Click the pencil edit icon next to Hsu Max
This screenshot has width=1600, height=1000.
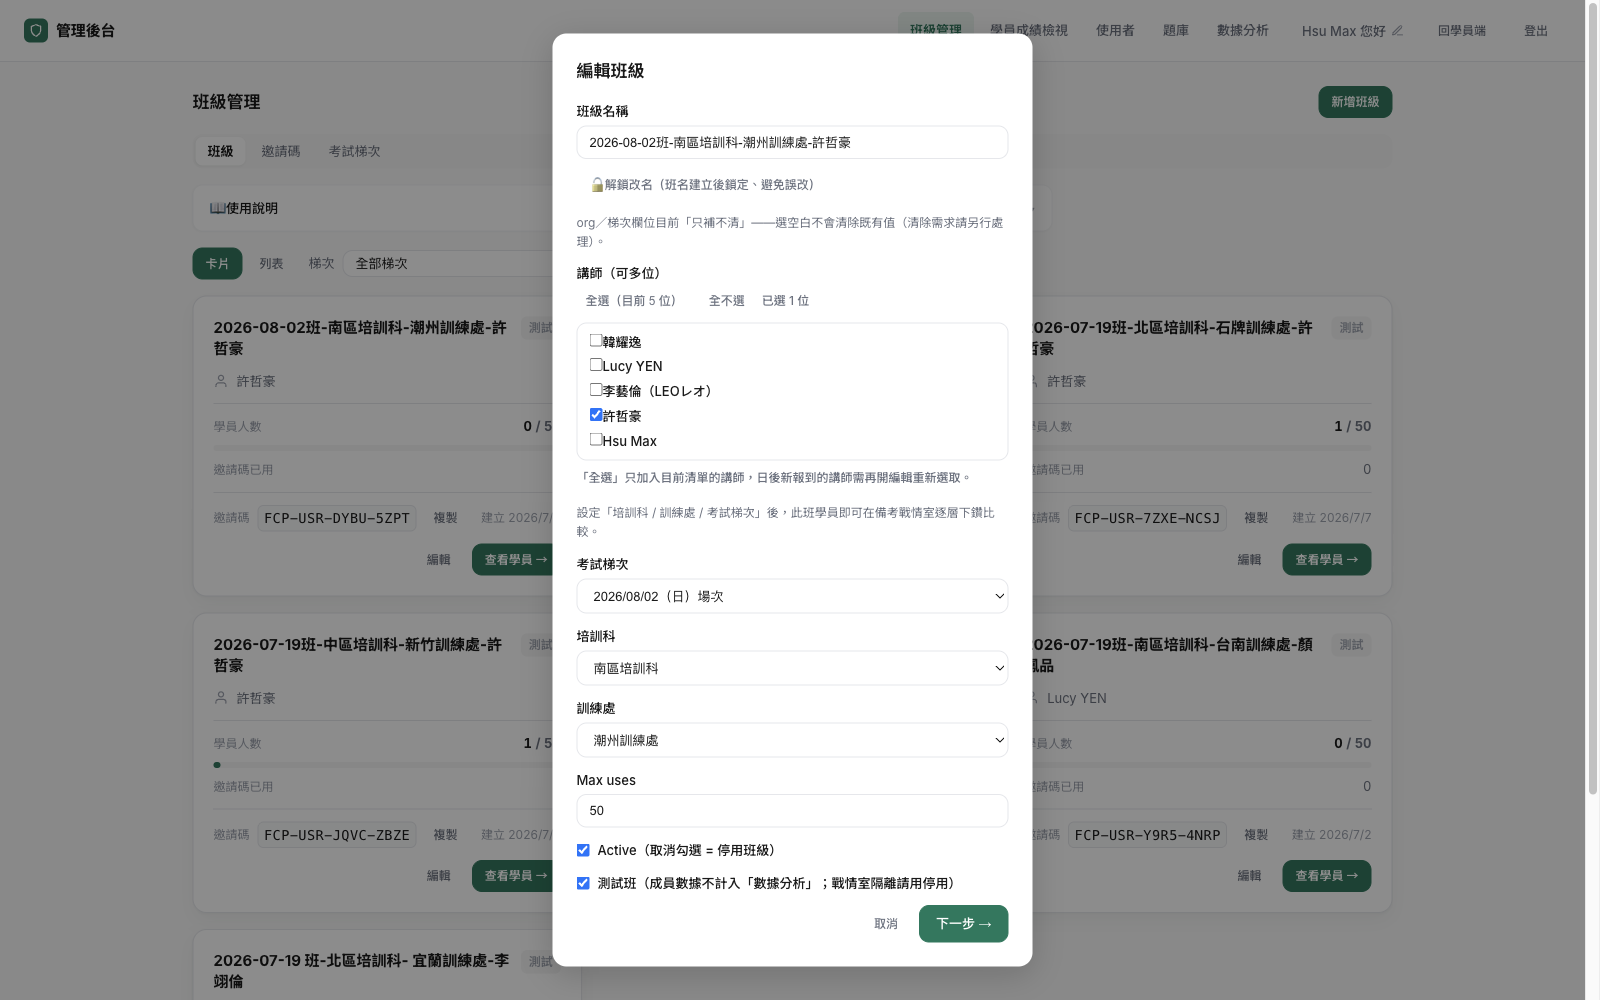click(x=1397, y=31)
